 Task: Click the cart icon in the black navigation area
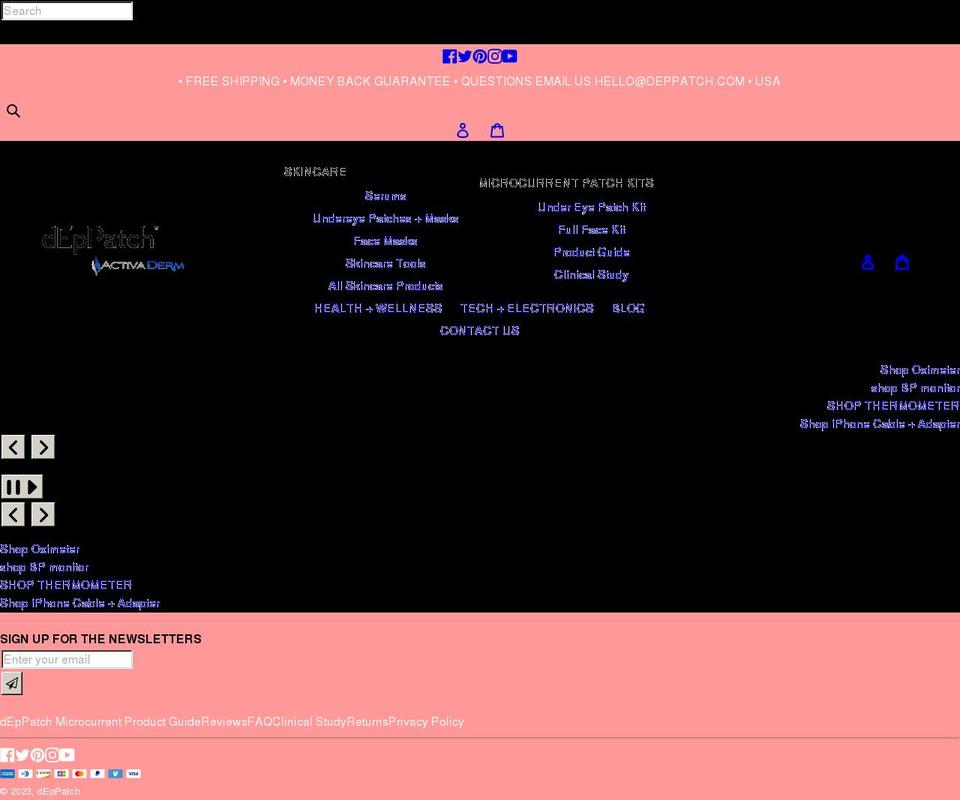(x=902, y=263)
